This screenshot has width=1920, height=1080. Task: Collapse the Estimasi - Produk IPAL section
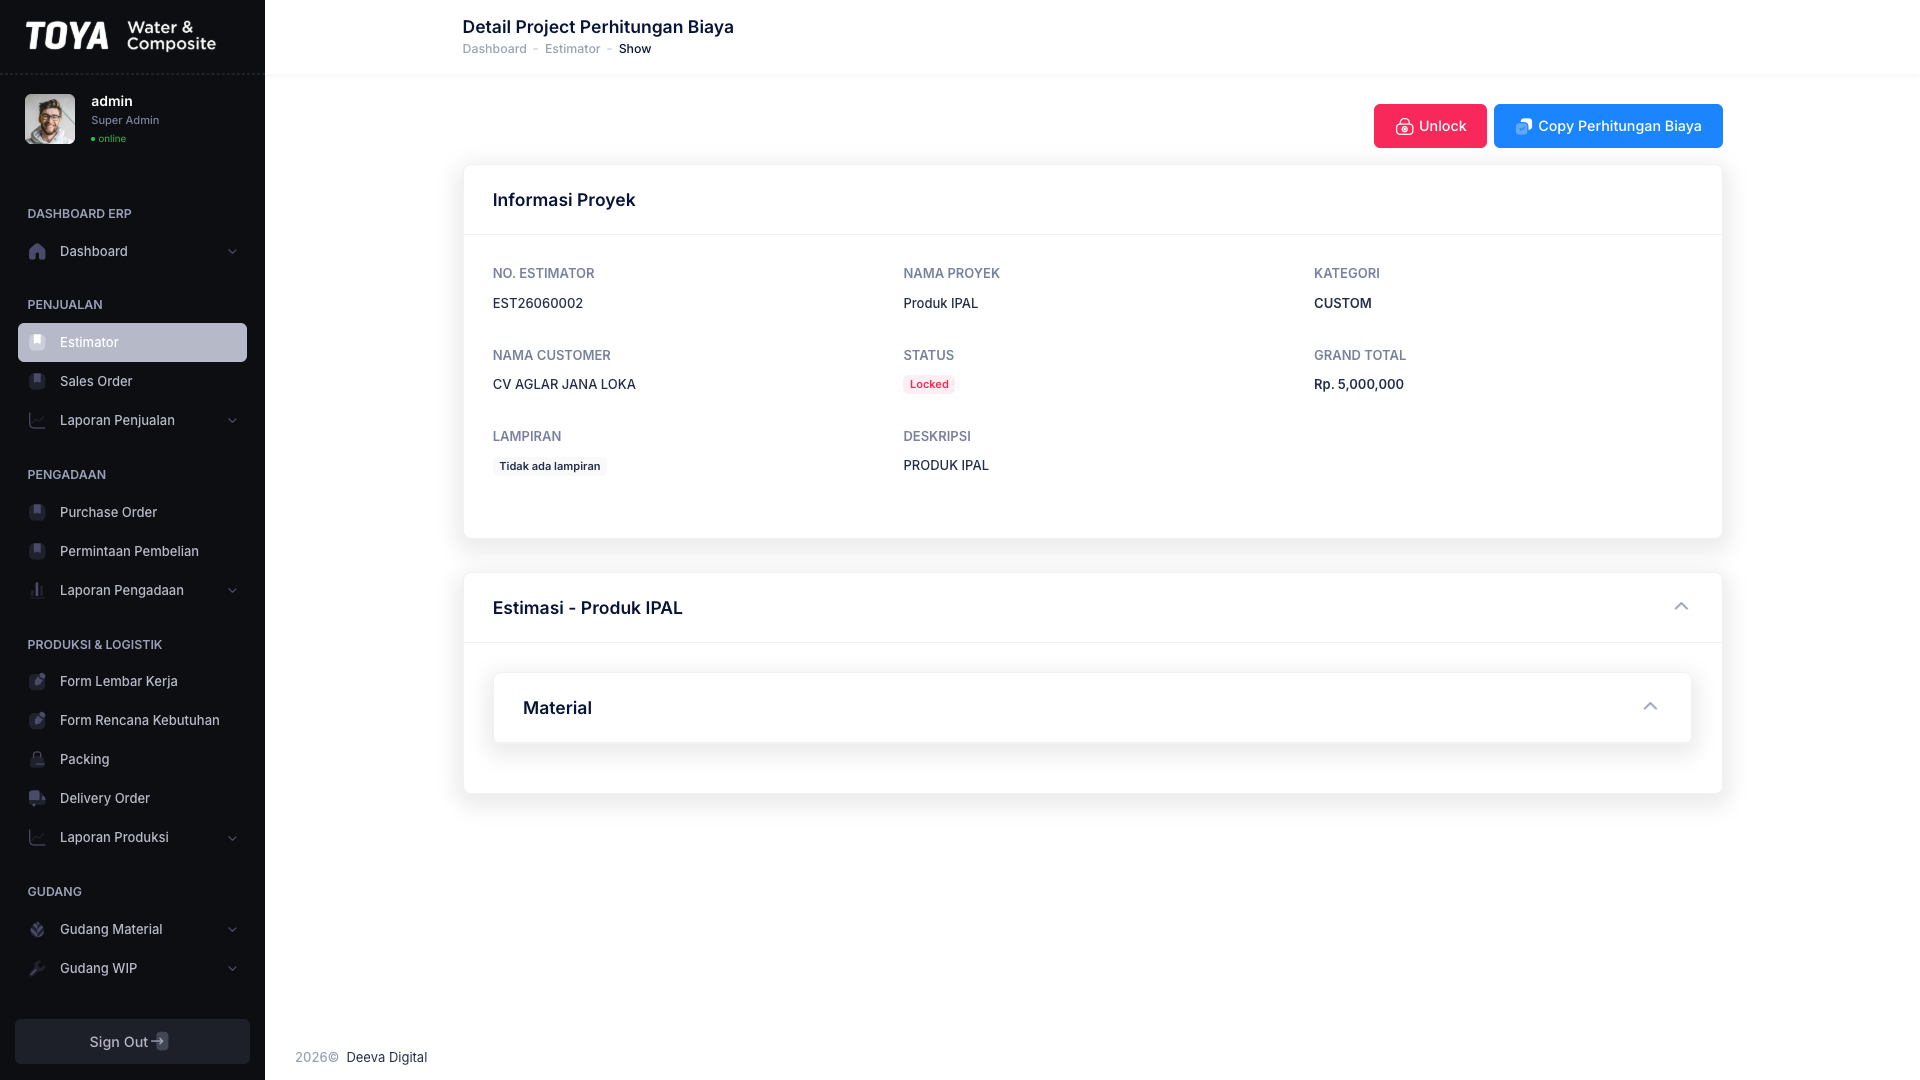1681,607
